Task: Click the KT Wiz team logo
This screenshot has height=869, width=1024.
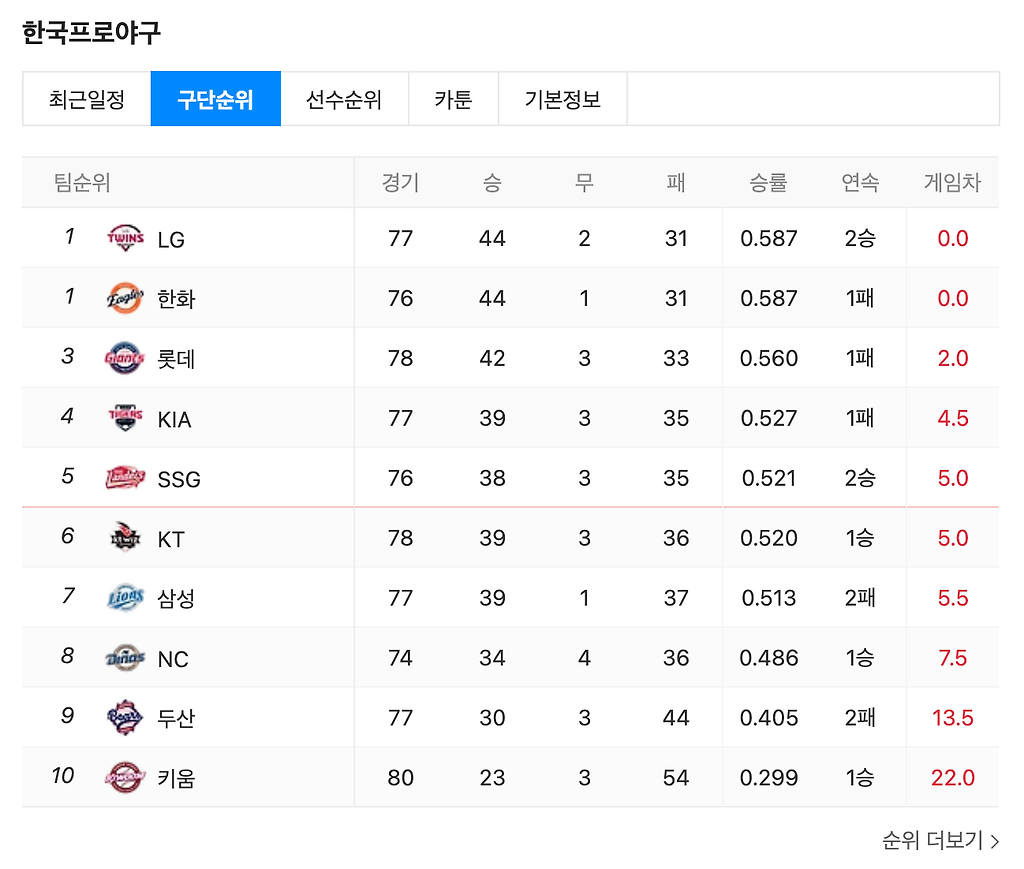Action: [x=125, y=537]
